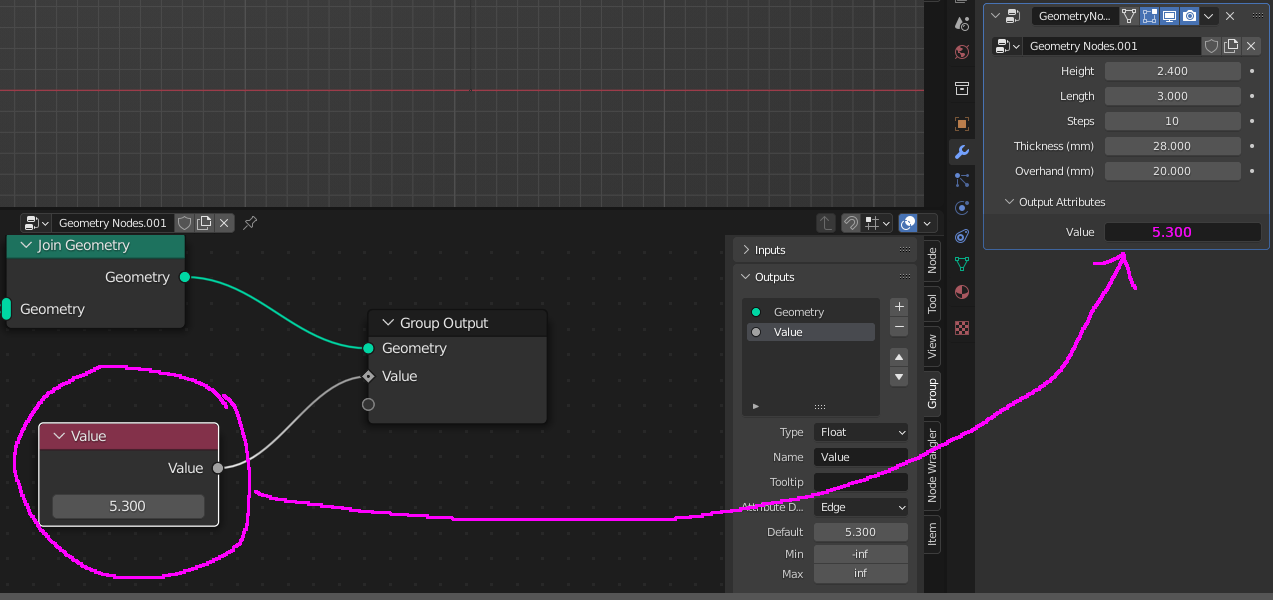The width and height of the screenshot is (1273, 603).
Task: Duplicate node group in modifier panel
Action: point(1231,46)
